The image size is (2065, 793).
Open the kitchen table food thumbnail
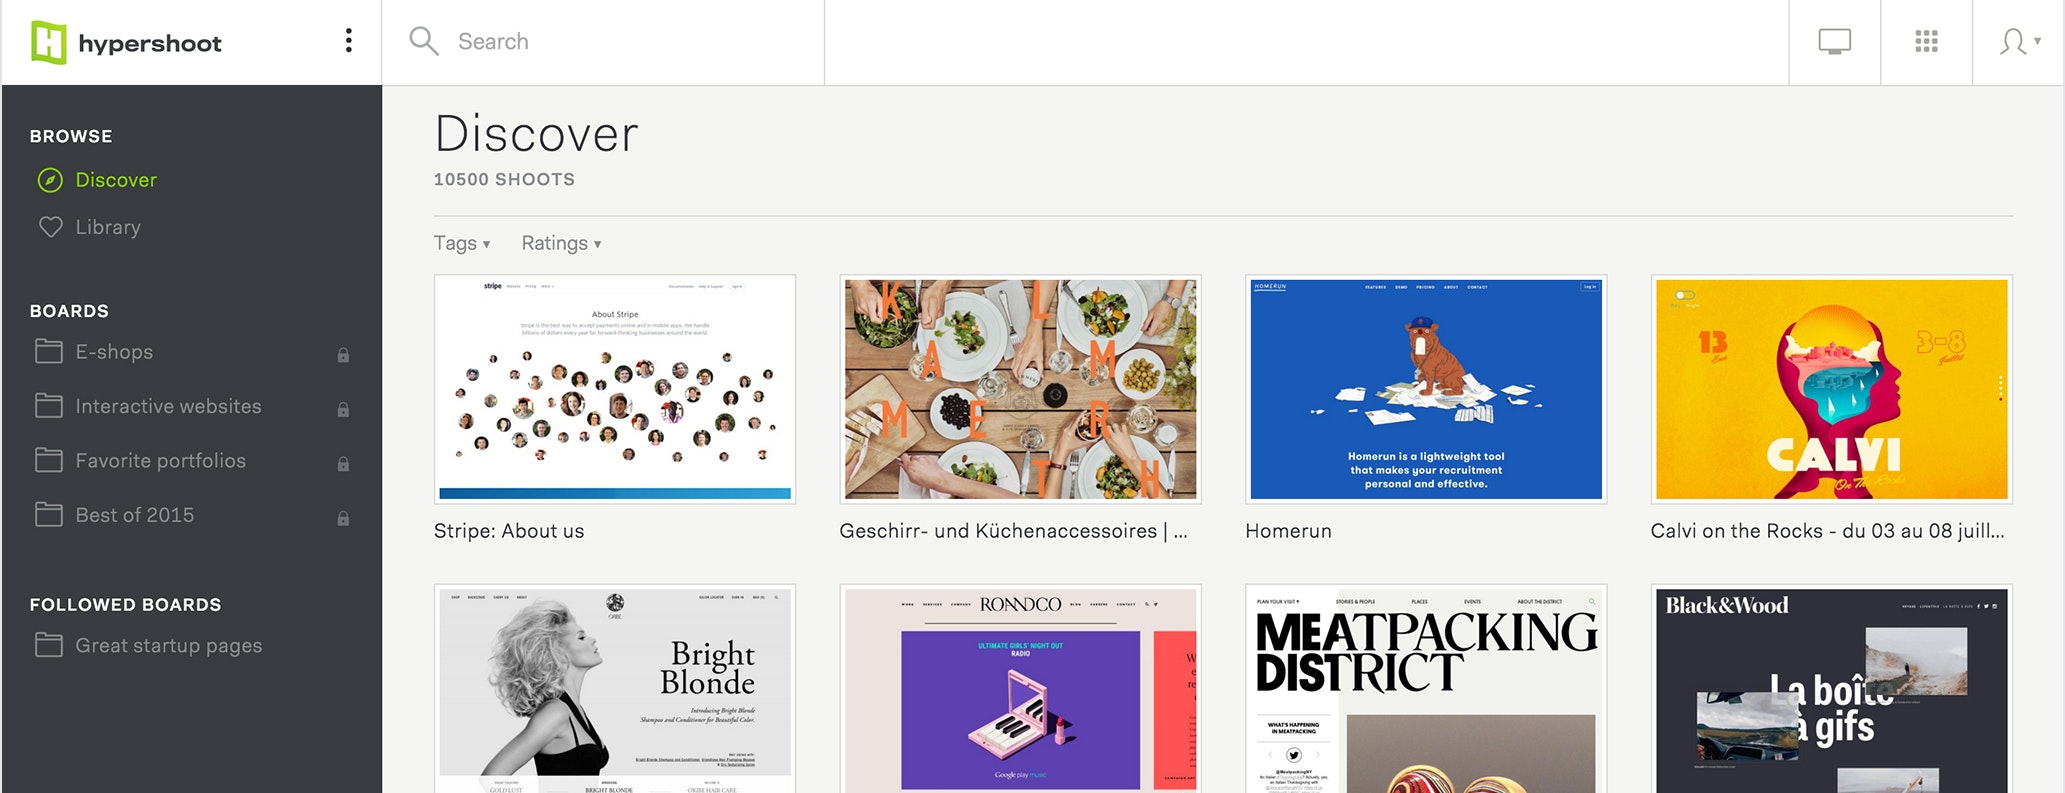coord(1020,389)
